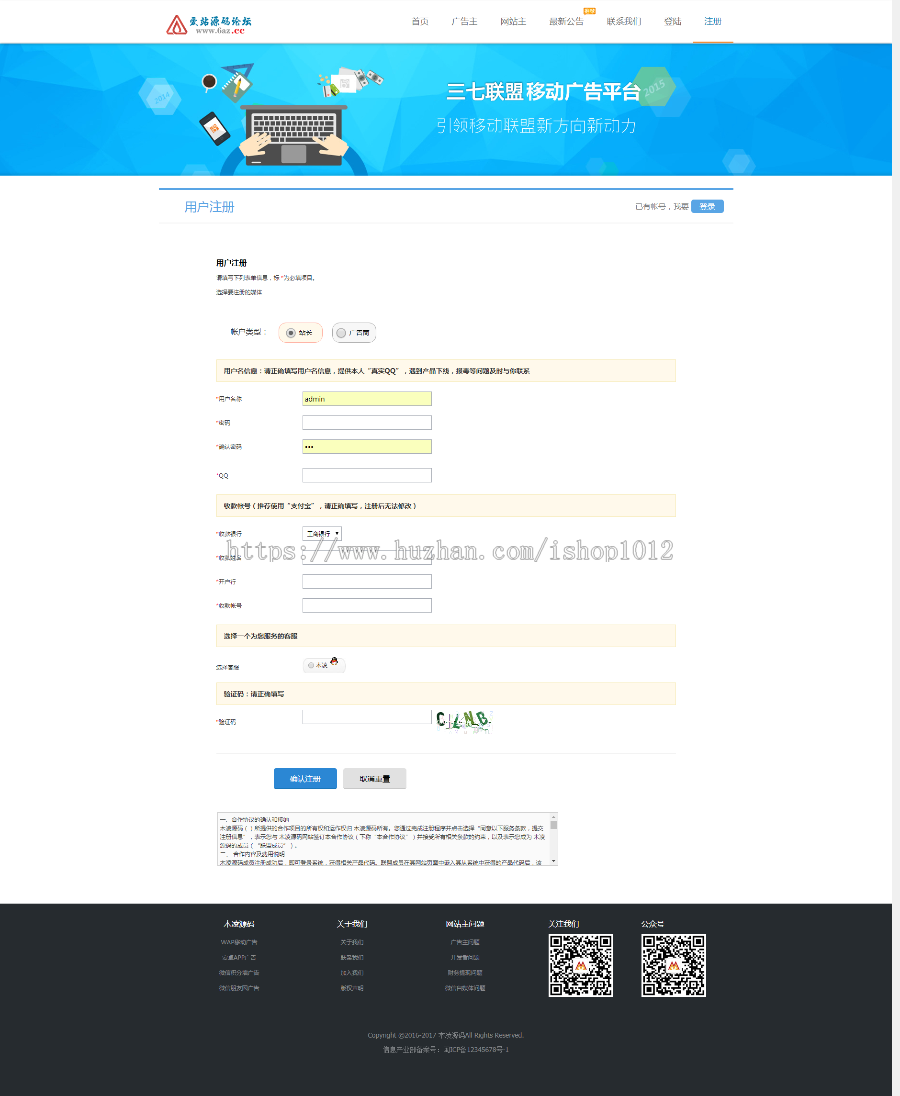Click the copyright text in the footer
Screen dimensions: 900x1096
446,1035
